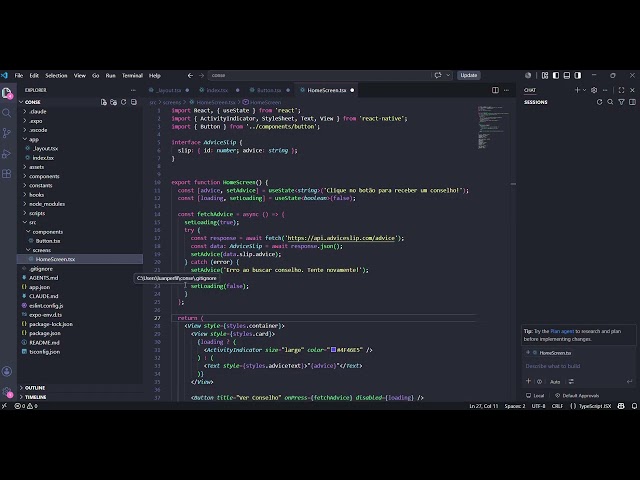640x480 pixels.
Task: Change the Local session target
Action: pyautogui.click(x=535, y=396)
